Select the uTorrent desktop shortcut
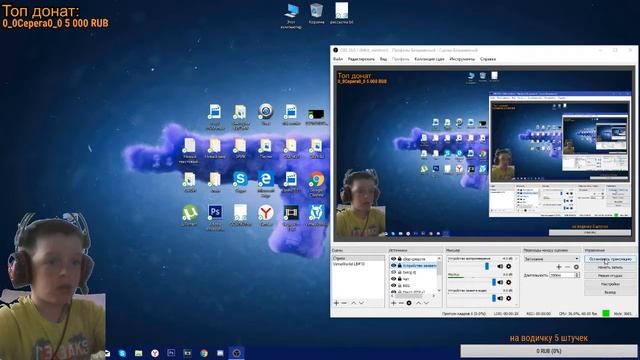This screenshot has width=640, height=360. [190, 212]
